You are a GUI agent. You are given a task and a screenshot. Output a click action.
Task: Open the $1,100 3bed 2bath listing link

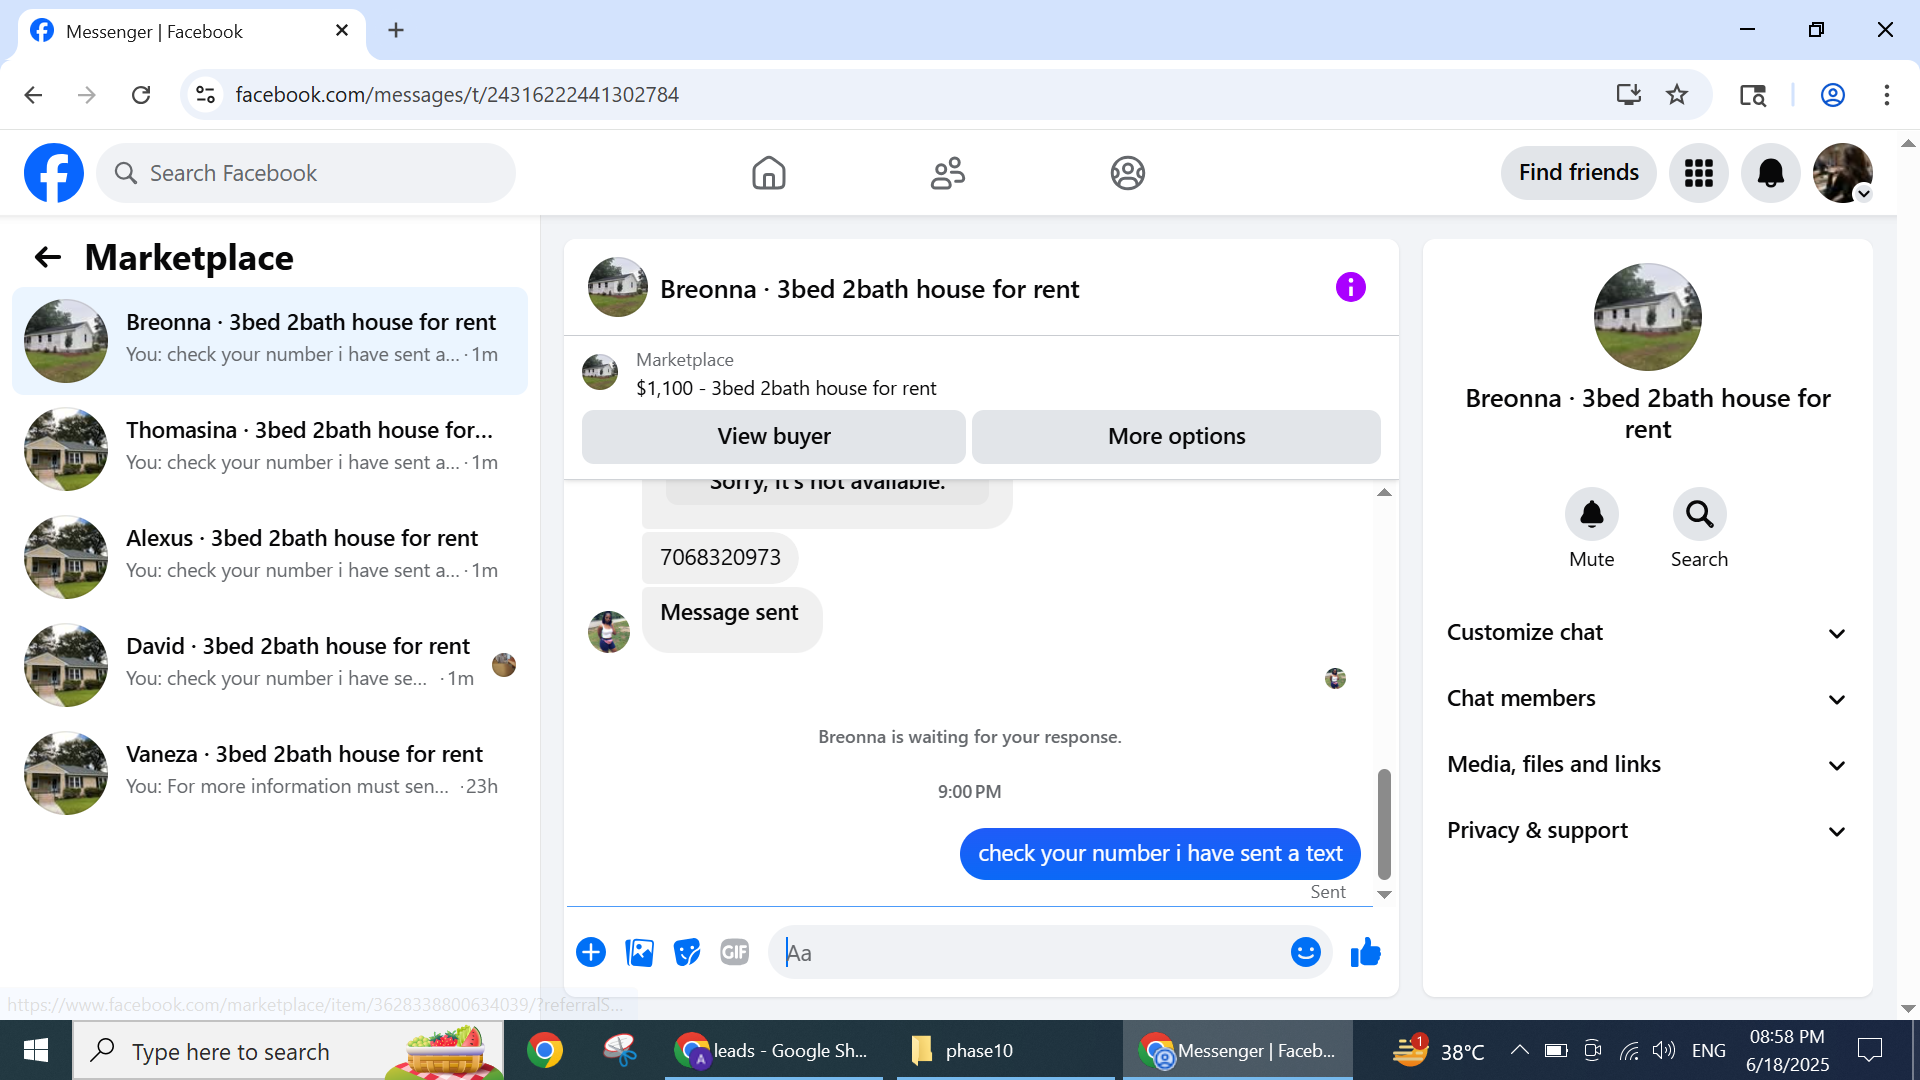[x=786, y=388]
